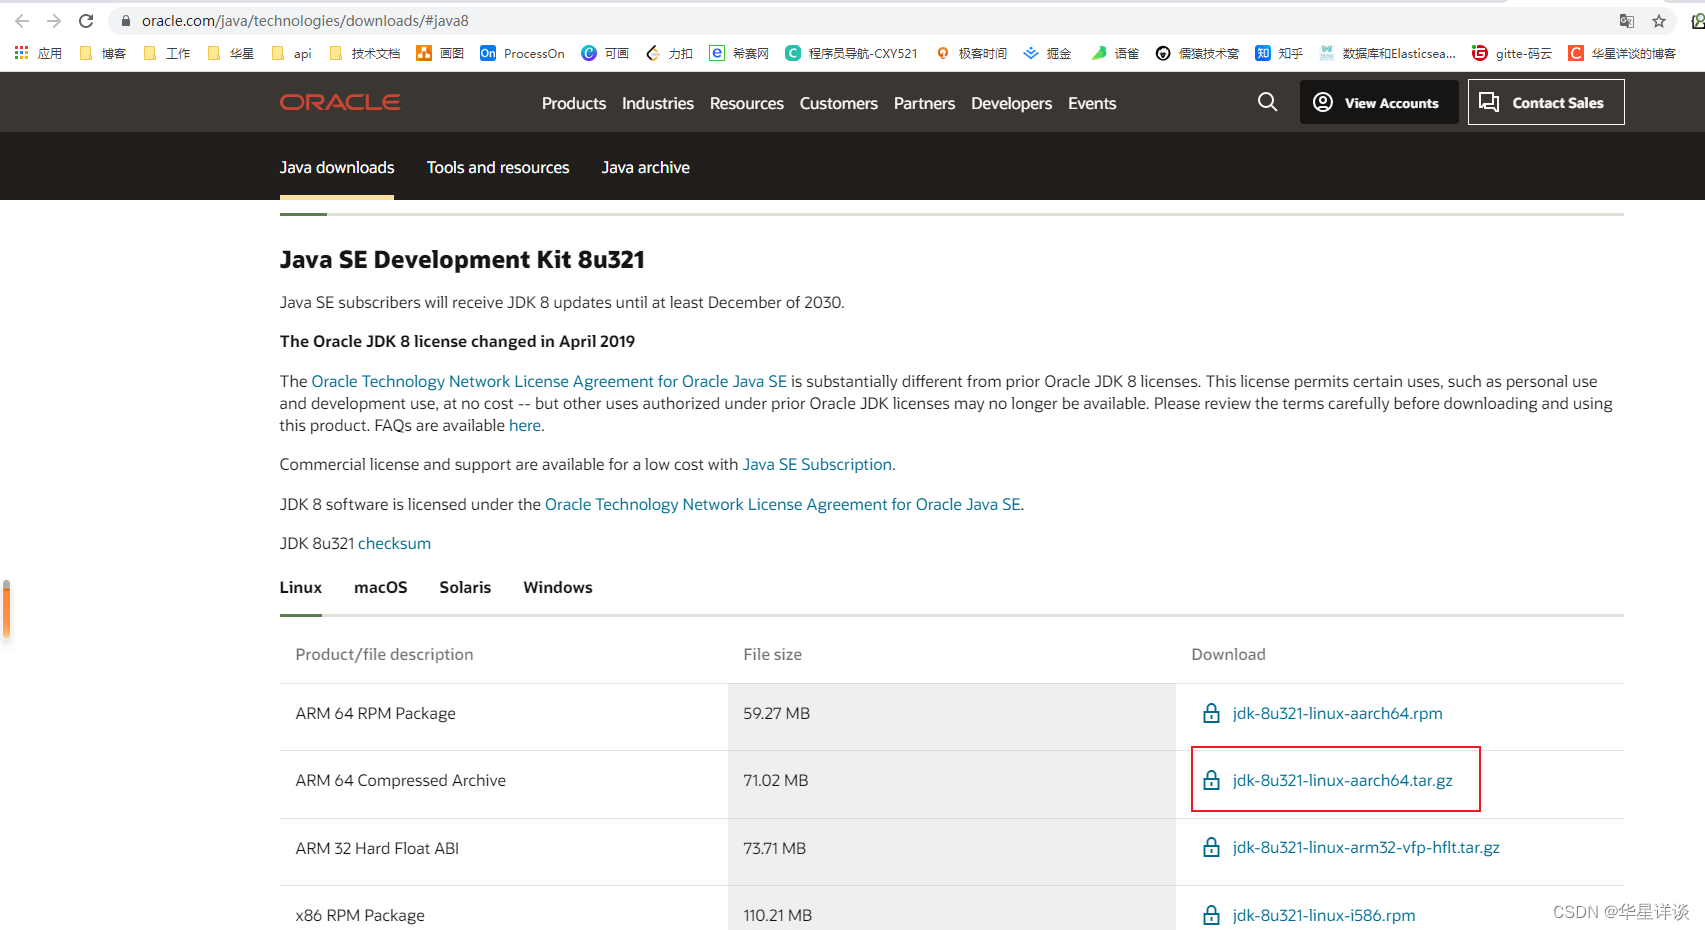The height and width of the screenshot is (930, 1705).
Task: Open the Java SE Subscription link
Action: (817, 464)
